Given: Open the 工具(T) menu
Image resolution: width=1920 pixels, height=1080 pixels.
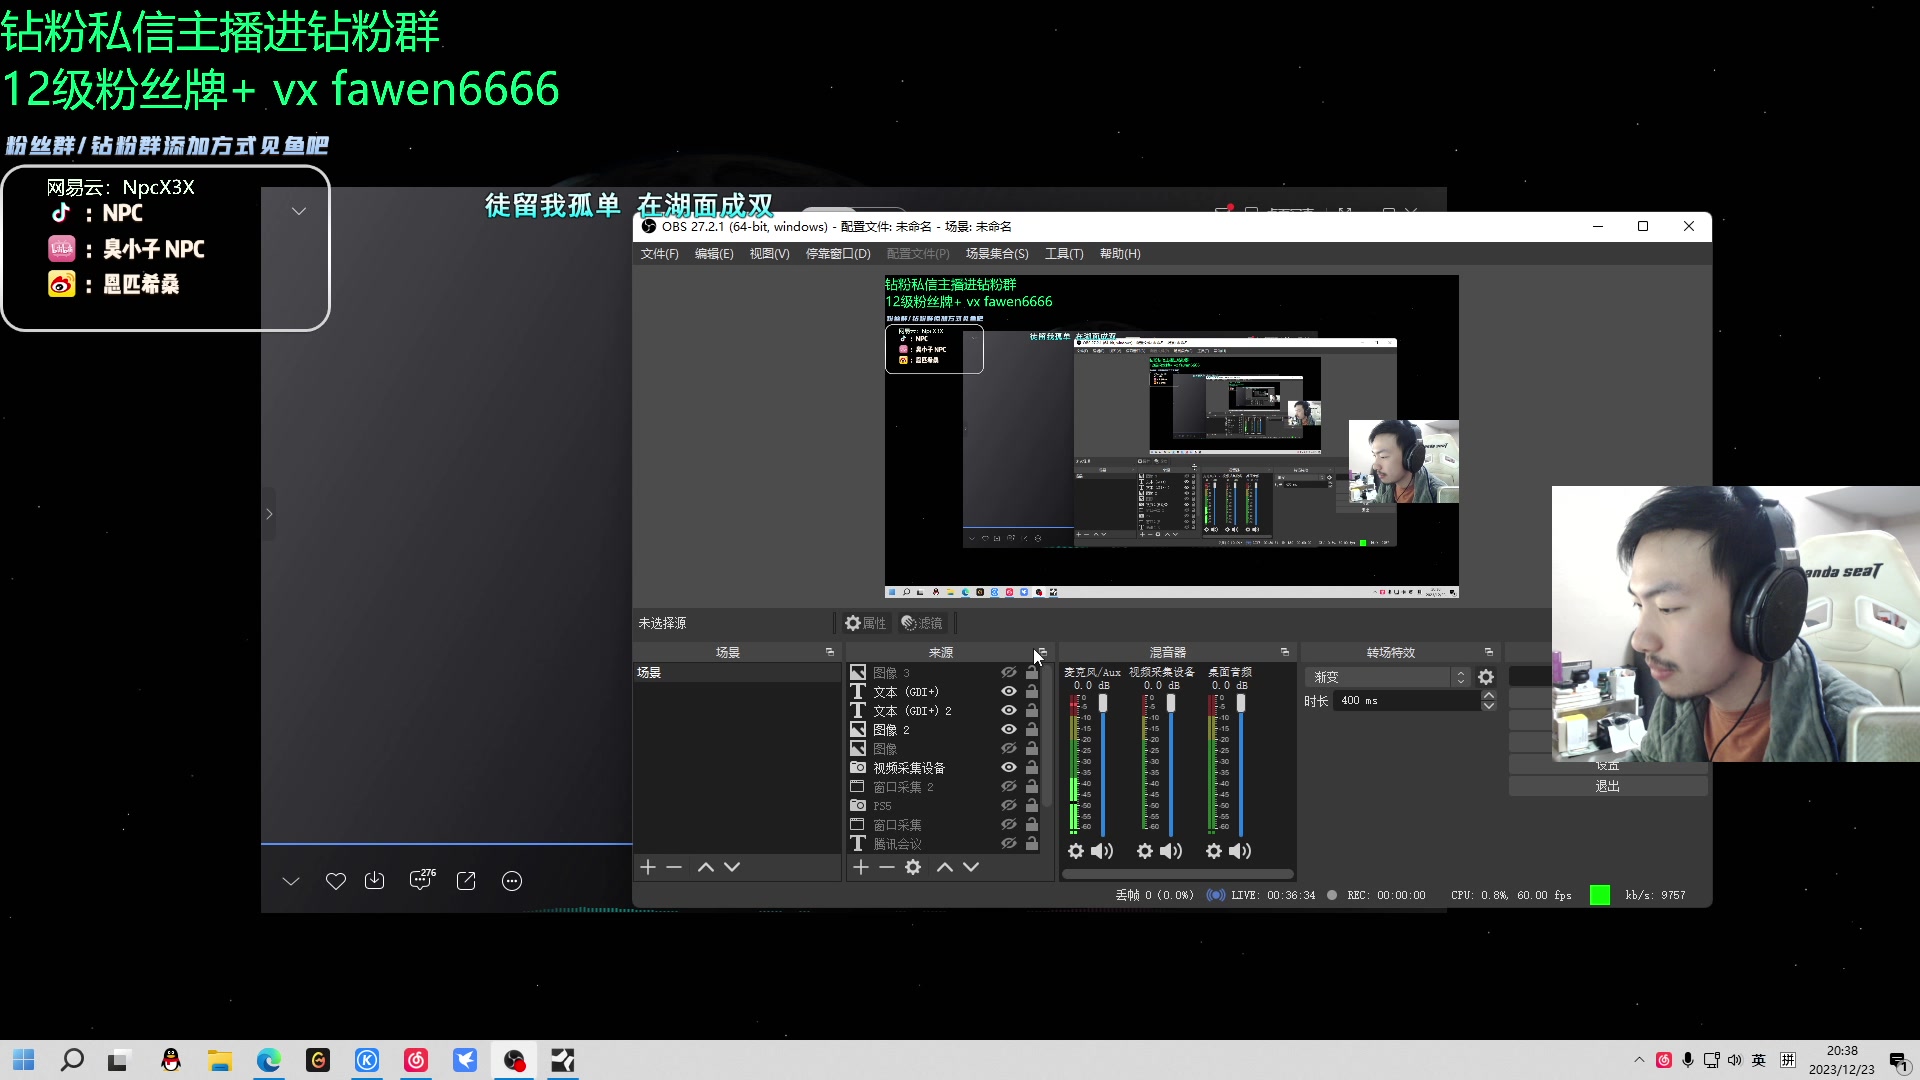Looking at the screenshot, I should point(1064,254).
